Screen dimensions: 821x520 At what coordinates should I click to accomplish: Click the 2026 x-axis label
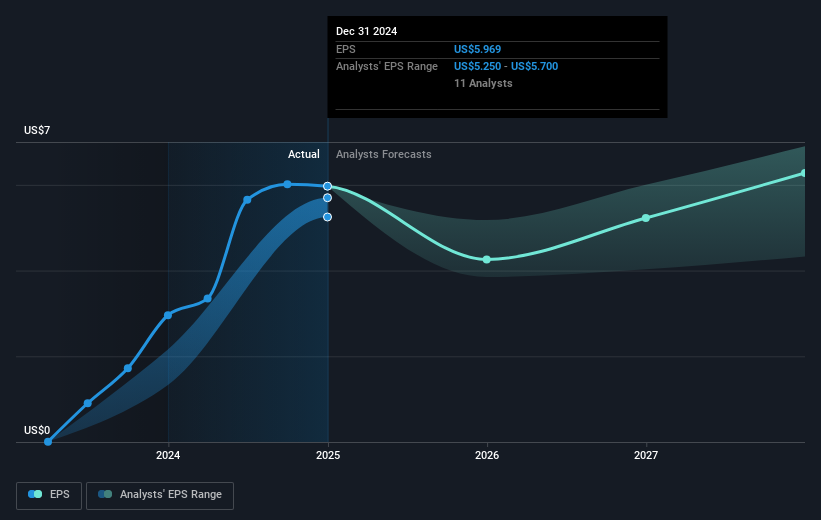click(x=487, y=455)
